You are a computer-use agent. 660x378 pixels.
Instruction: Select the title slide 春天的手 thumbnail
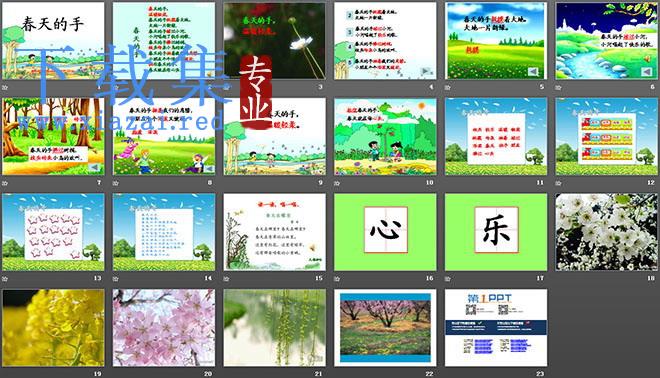coord(53,41)
